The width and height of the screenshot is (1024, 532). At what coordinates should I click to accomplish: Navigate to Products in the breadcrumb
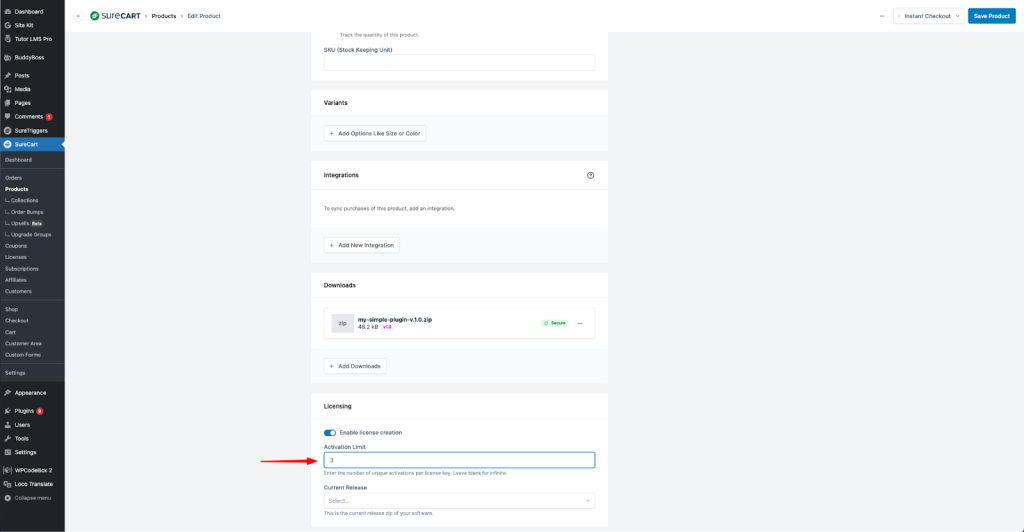[163, 16]
